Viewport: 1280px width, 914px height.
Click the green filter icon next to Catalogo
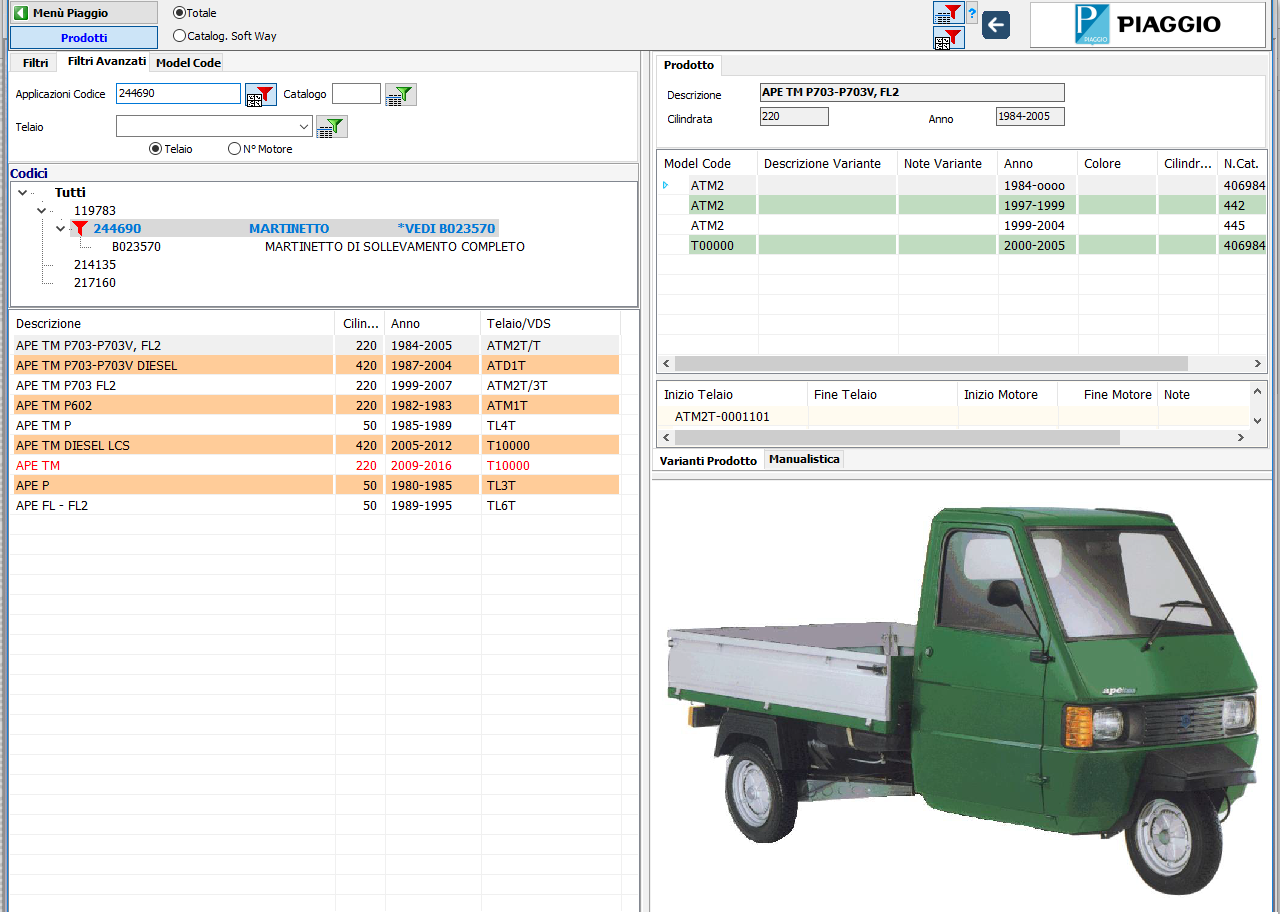coord(401,95)
